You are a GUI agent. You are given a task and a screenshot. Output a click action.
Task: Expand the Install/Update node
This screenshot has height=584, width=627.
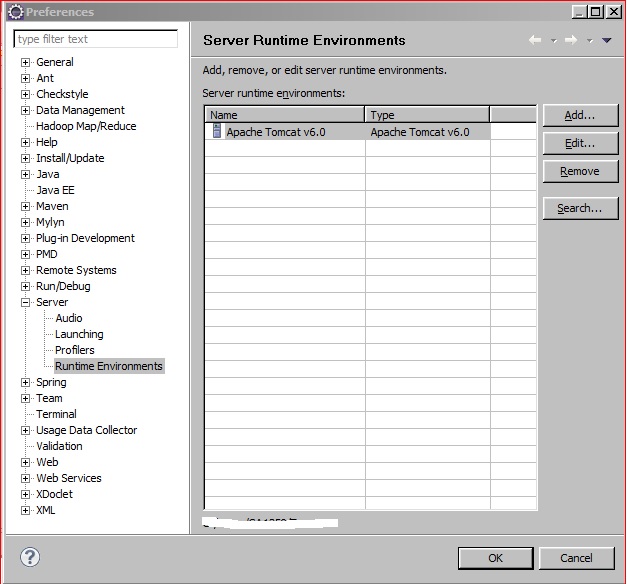[x=26, y=158]
